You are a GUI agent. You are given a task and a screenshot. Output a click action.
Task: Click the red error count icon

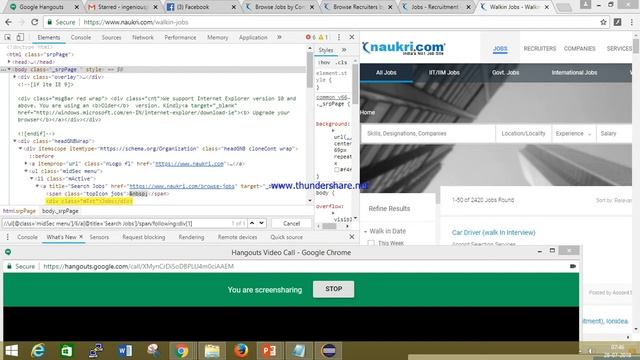(x=308, y=37)
